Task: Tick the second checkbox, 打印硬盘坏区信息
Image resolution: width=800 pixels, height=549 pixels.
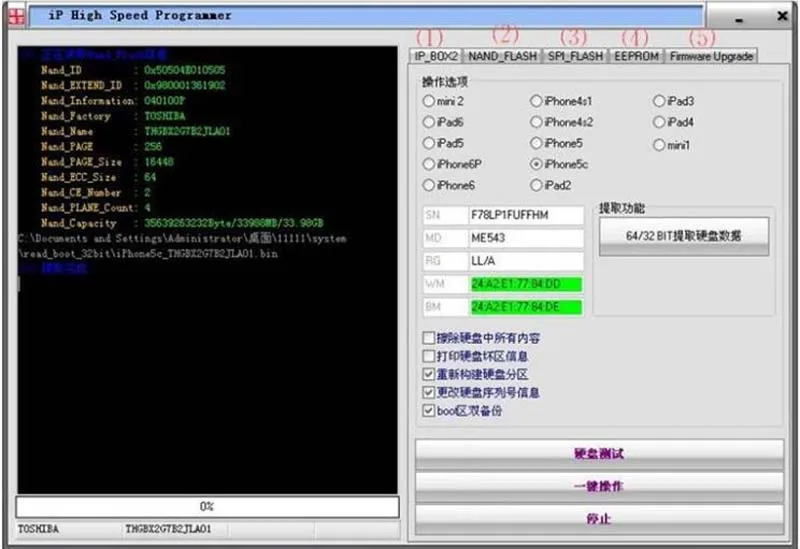Action: click(x=429, y=356)
